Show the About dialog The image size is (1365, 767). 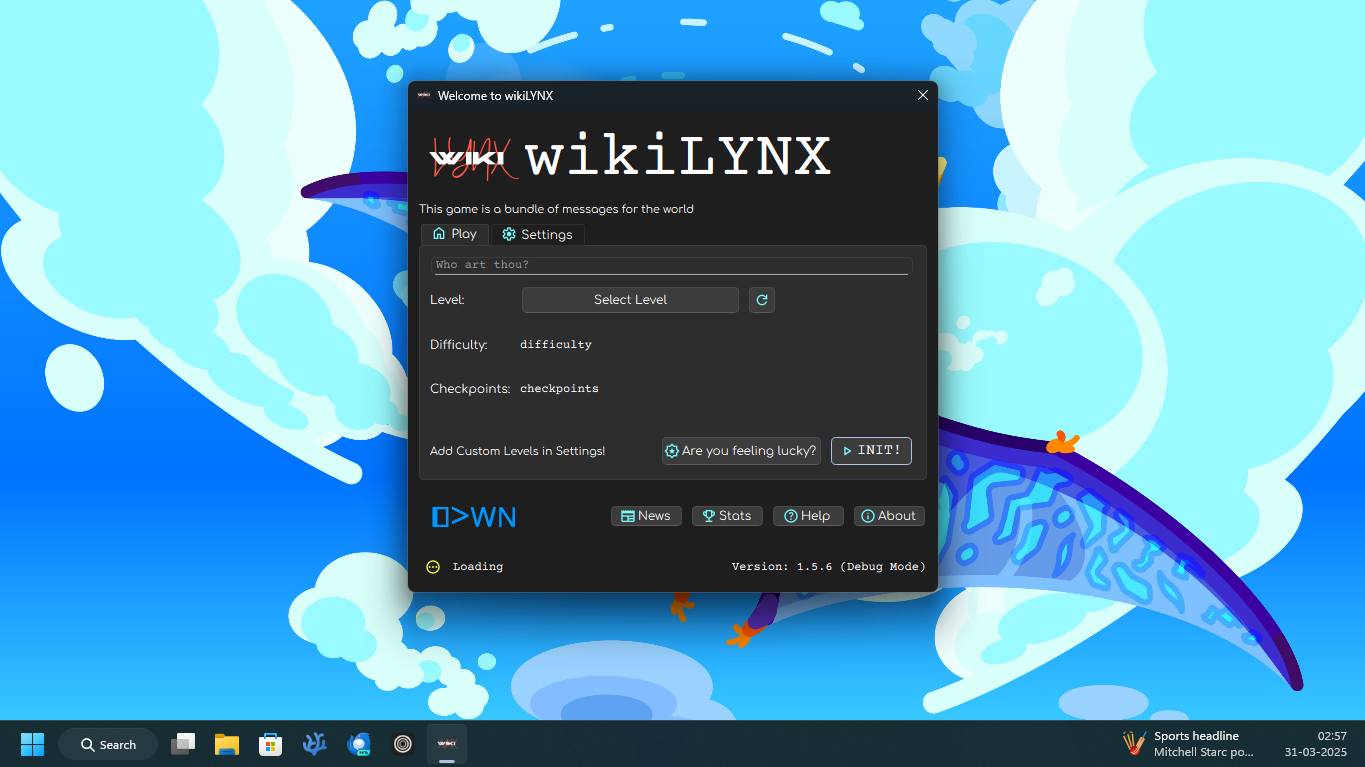[888, 516]
